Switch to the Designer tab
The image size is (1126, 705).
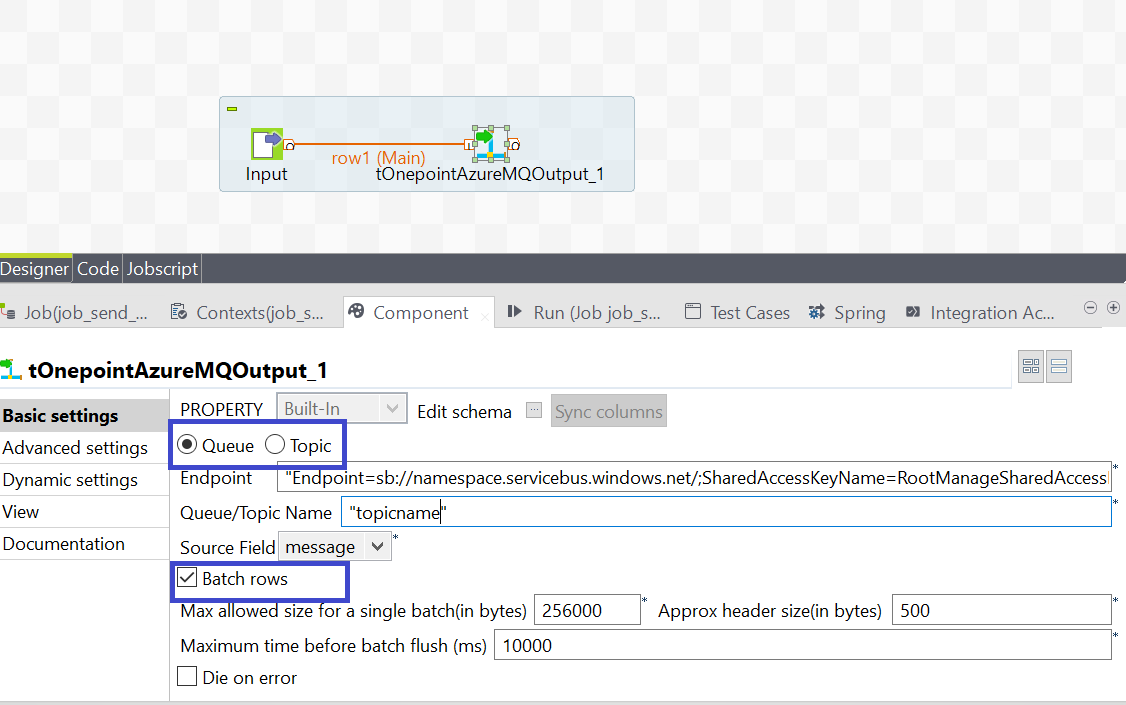tap(34, 269)
